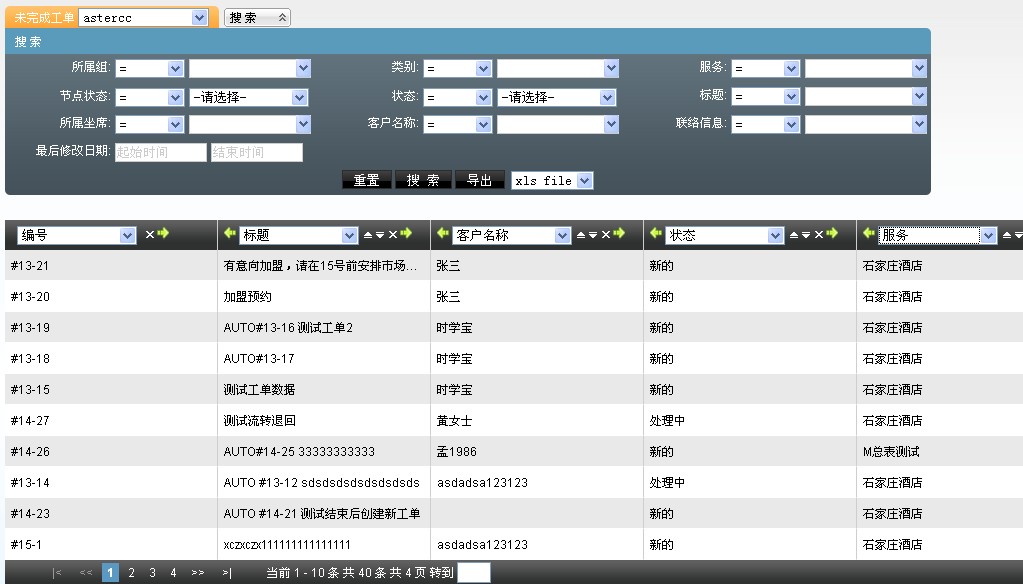Click next page >> in pagination
The height and width of the screenshot is (584, 1023).
pyautogui.click(x=198, y=573)
